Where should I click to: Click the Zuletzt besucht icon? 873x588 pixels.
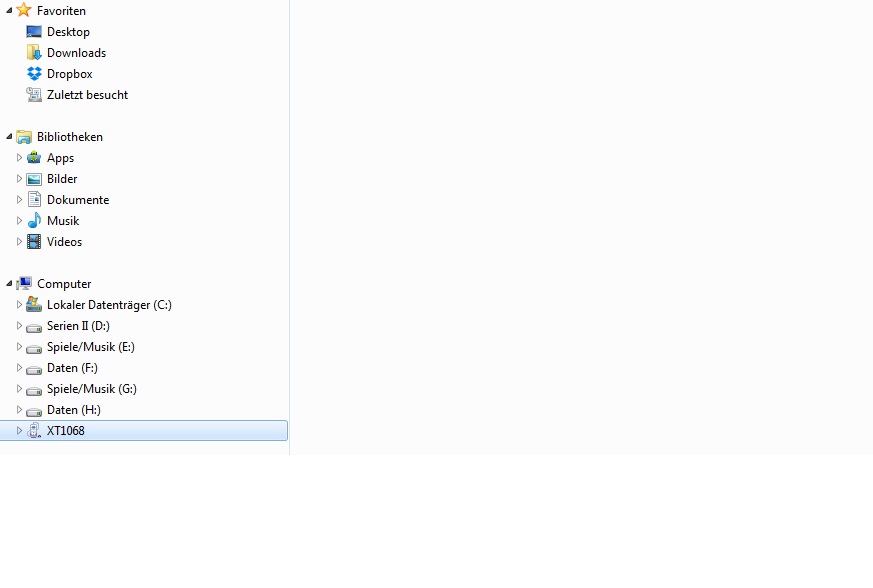point(34,95)
